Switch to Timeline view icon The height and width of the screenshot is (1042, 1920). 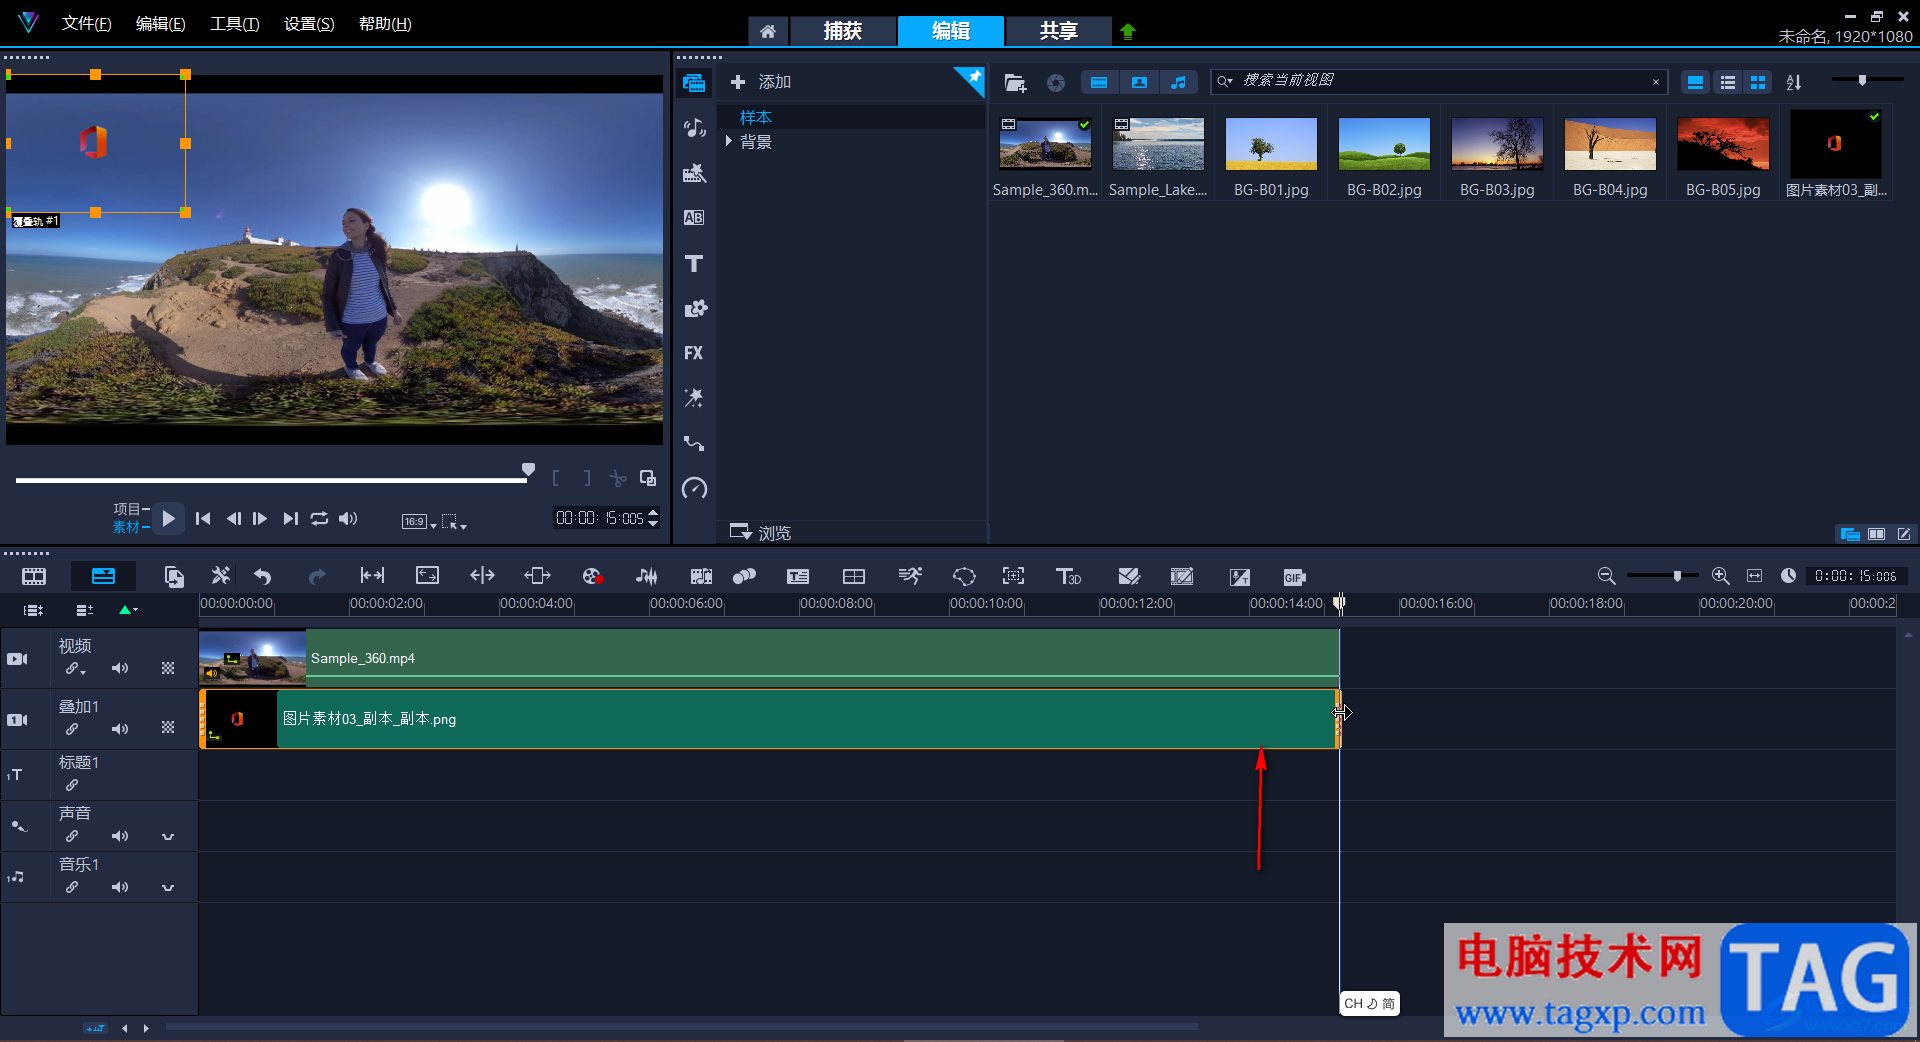click(x=103, y=576)
